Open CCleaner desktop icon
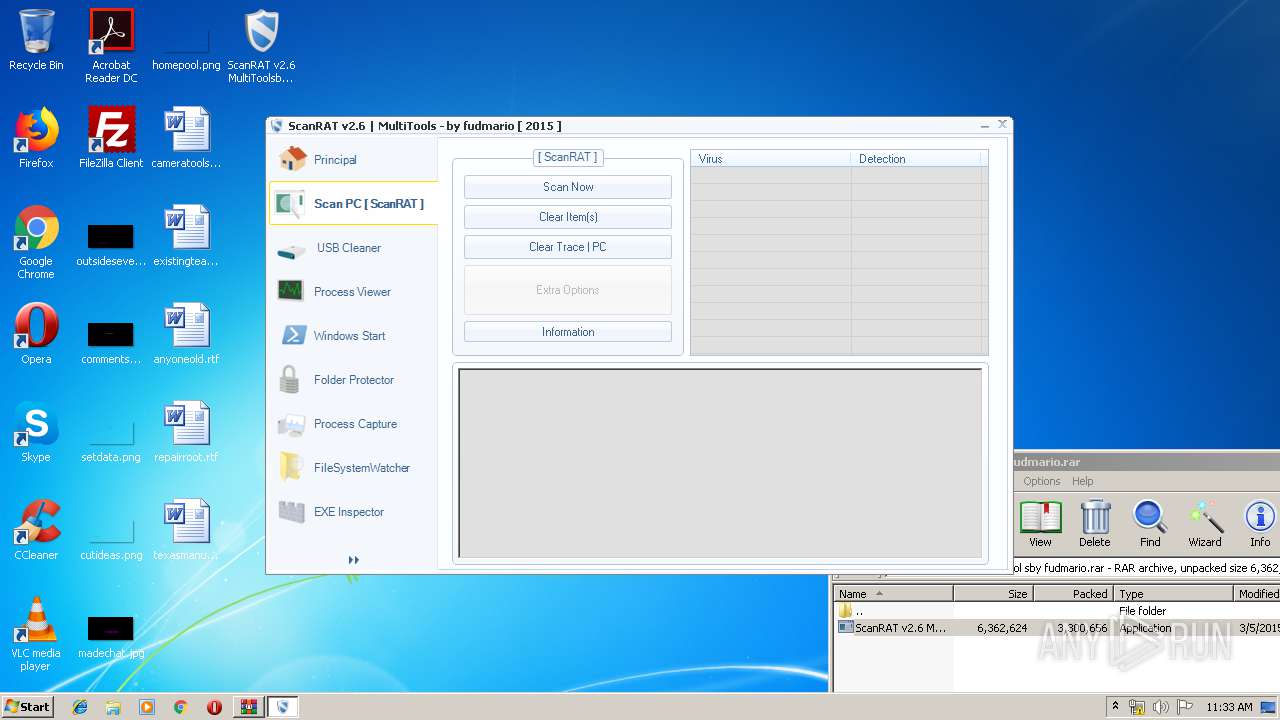Viewport: 1280px width, 720px height. [36, 530]
